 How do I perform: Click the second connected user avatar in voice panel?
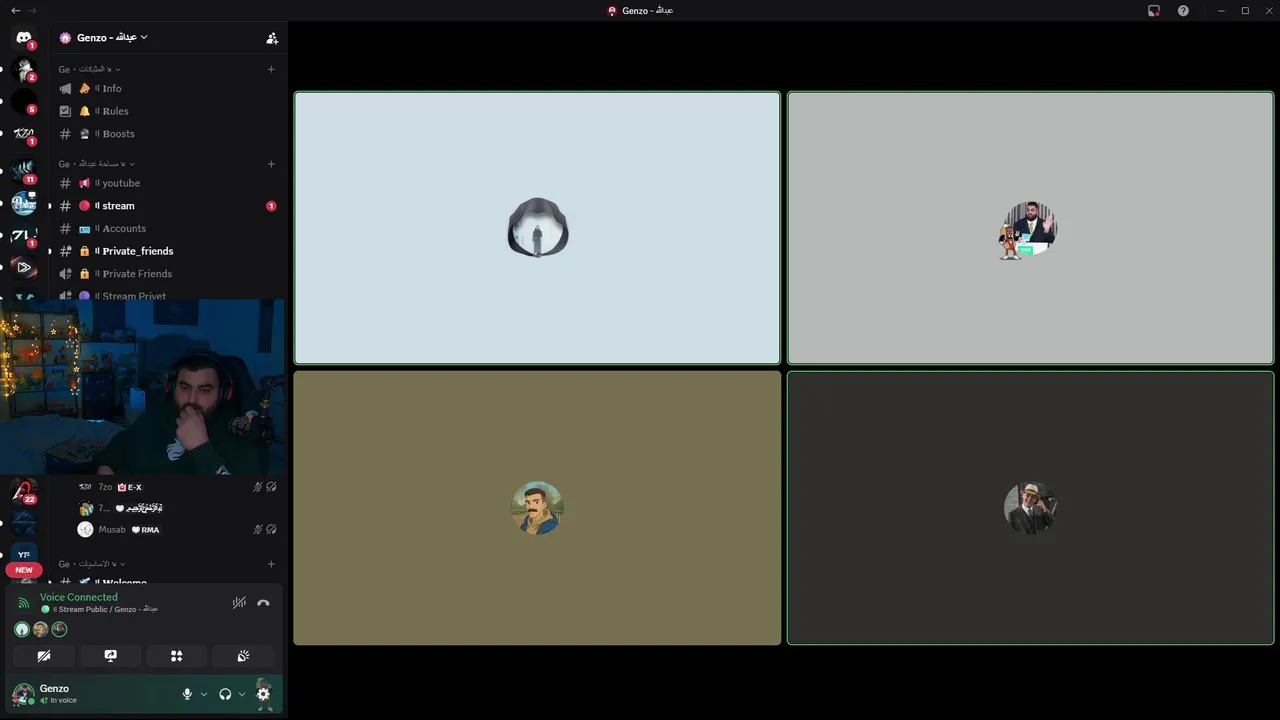coord(40,629)
